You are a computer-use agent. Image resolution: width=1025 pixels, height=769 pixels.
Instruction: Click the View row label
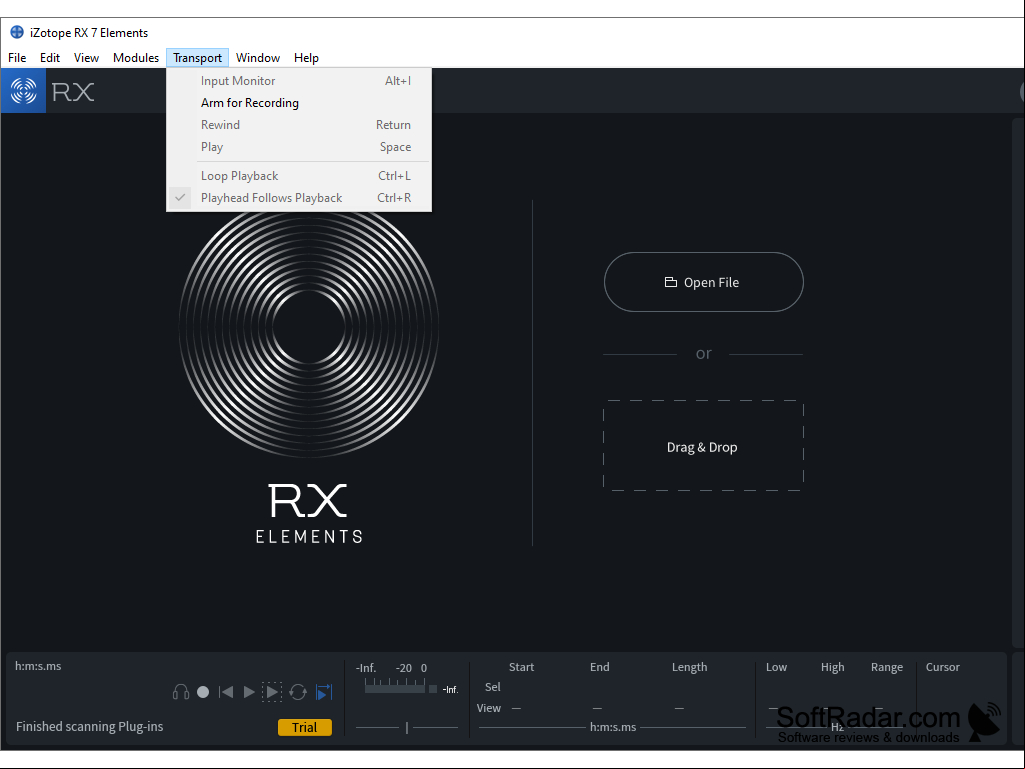click(x=489, y=708)
